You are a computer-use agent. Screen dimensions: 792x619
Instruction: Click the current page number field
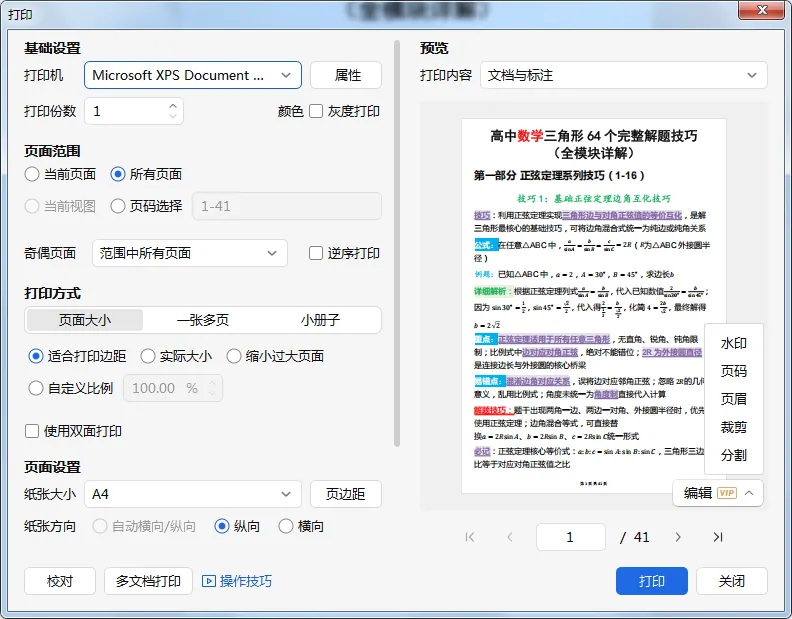coord(571,537)
